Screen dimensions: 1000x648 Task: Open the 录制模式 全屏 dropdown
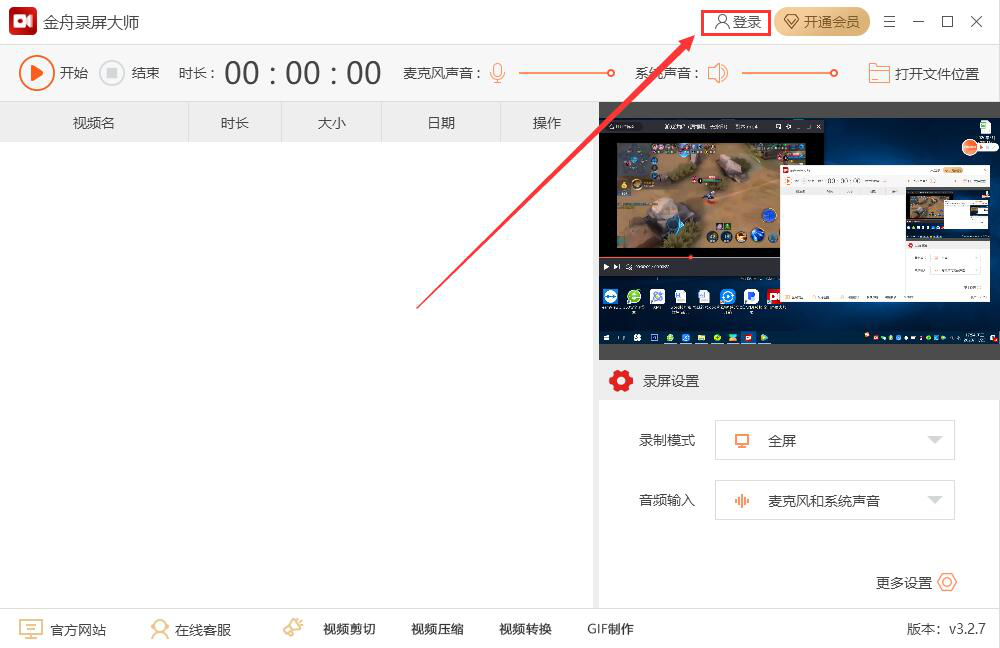[834, 440]
